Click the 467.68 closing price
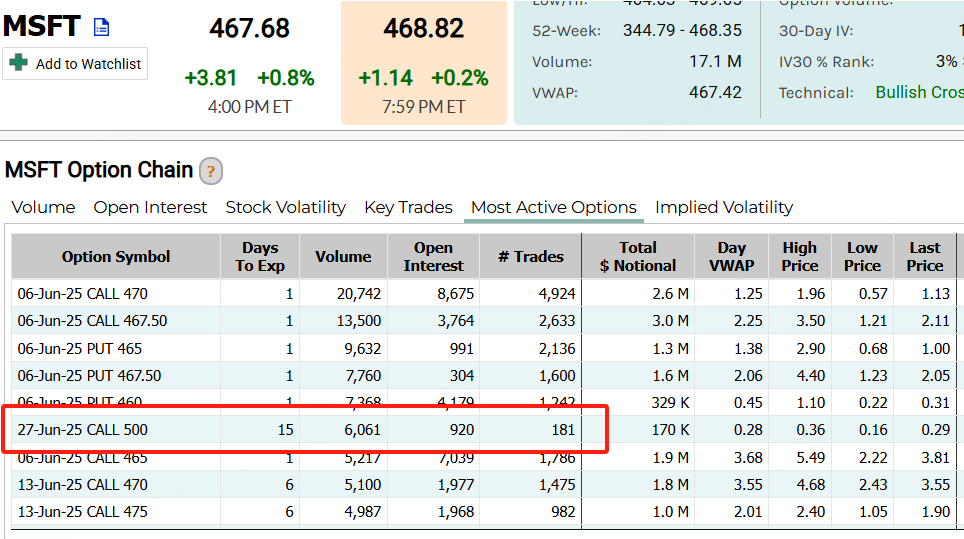 [x=249, y=28]
